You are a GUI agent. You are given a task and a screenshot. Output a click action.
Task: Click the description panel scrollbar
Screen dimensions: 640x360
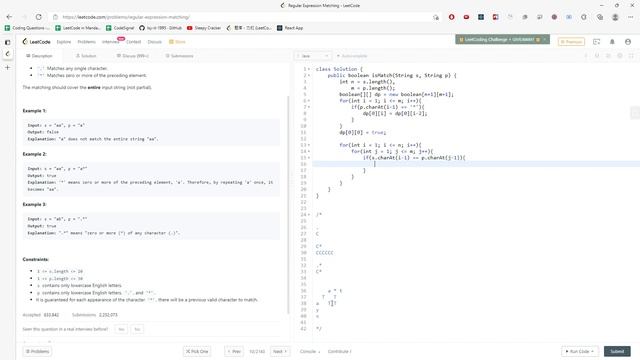coord(289,204)
